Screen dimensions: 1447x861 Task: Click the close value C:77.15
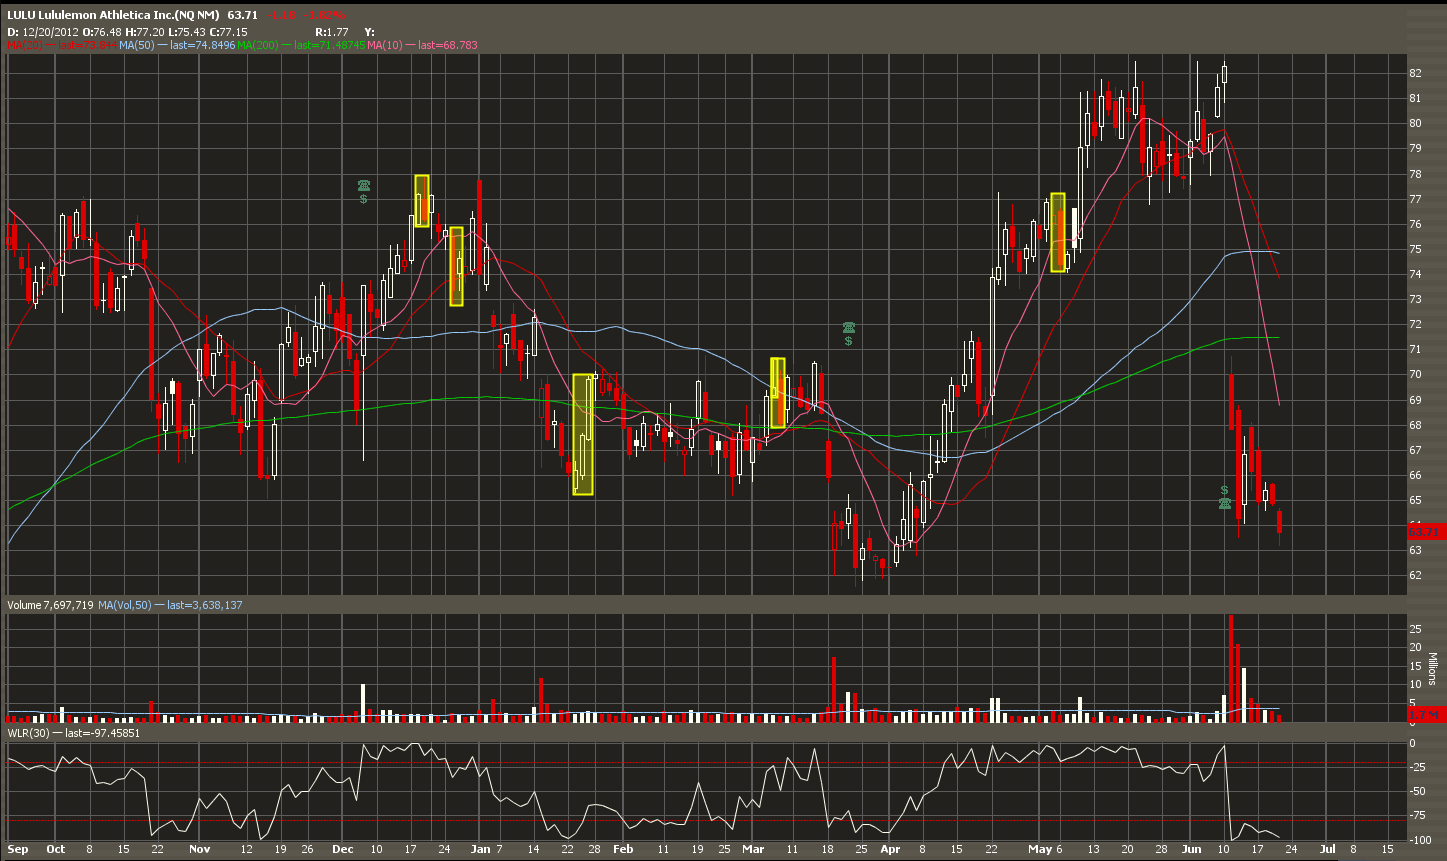[x=228, y=32]
